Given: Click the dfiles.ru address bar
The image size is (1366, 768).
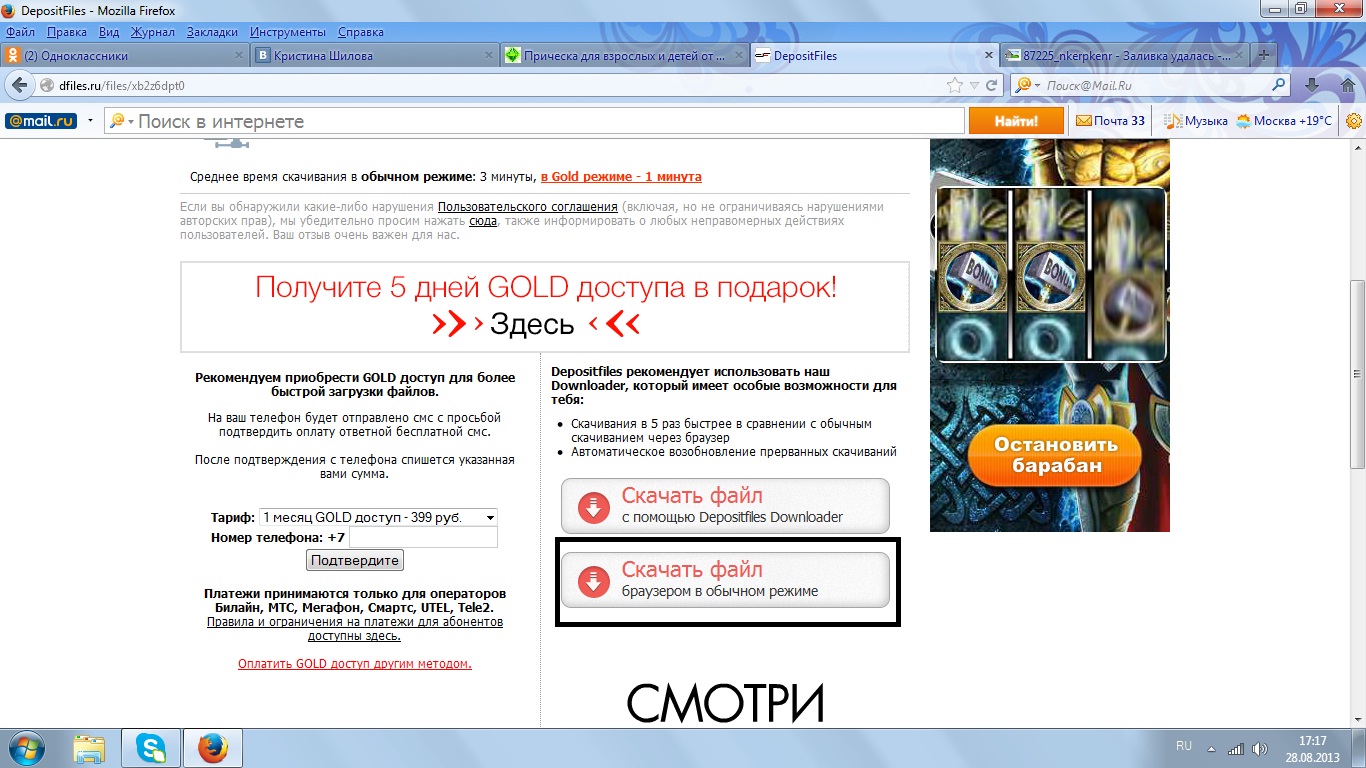Looking at the screenshot, I should [x=490, y=85].
